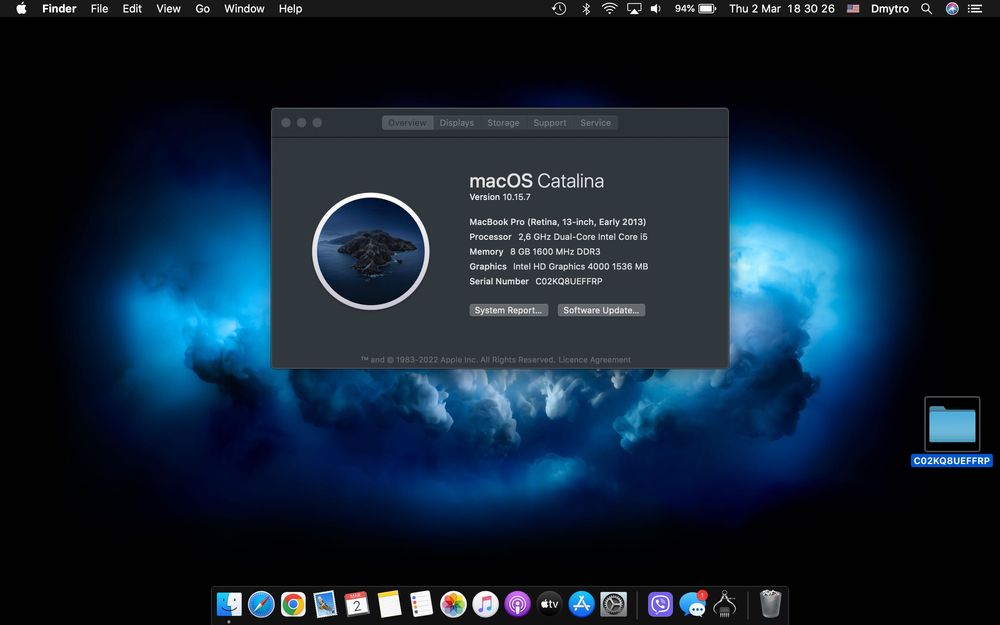Open the Dmytro user menu
Image resolution: width=1000 pixels, height=625 pixels.
point(890,8)
